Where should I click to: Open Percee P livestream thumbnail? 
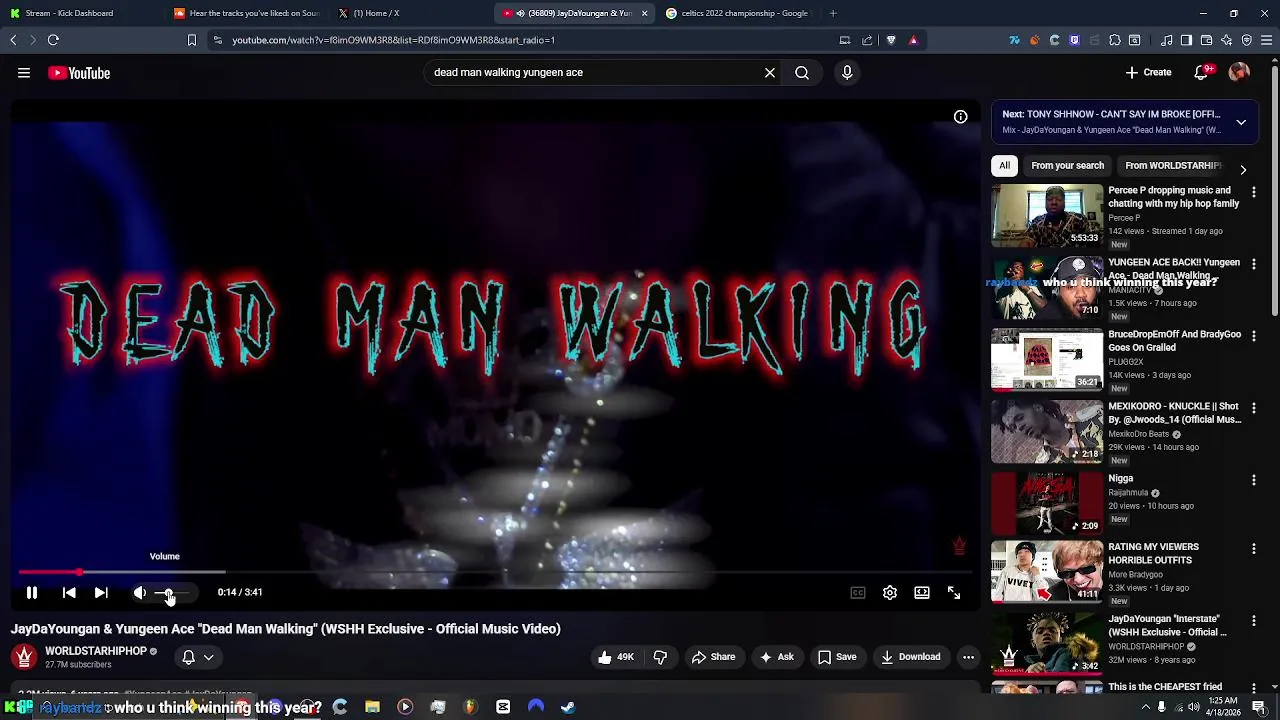pos(1047,215)
